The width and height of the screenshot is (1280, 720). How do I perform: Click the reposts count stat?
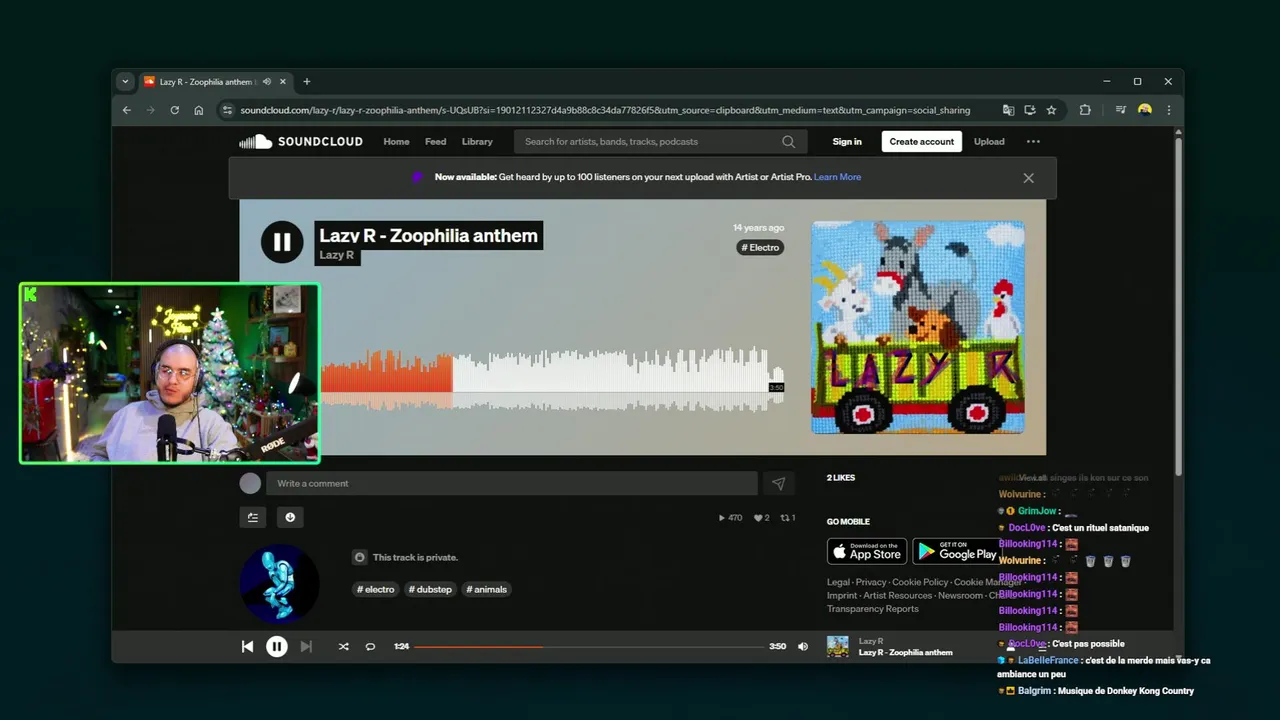(788, 518)
